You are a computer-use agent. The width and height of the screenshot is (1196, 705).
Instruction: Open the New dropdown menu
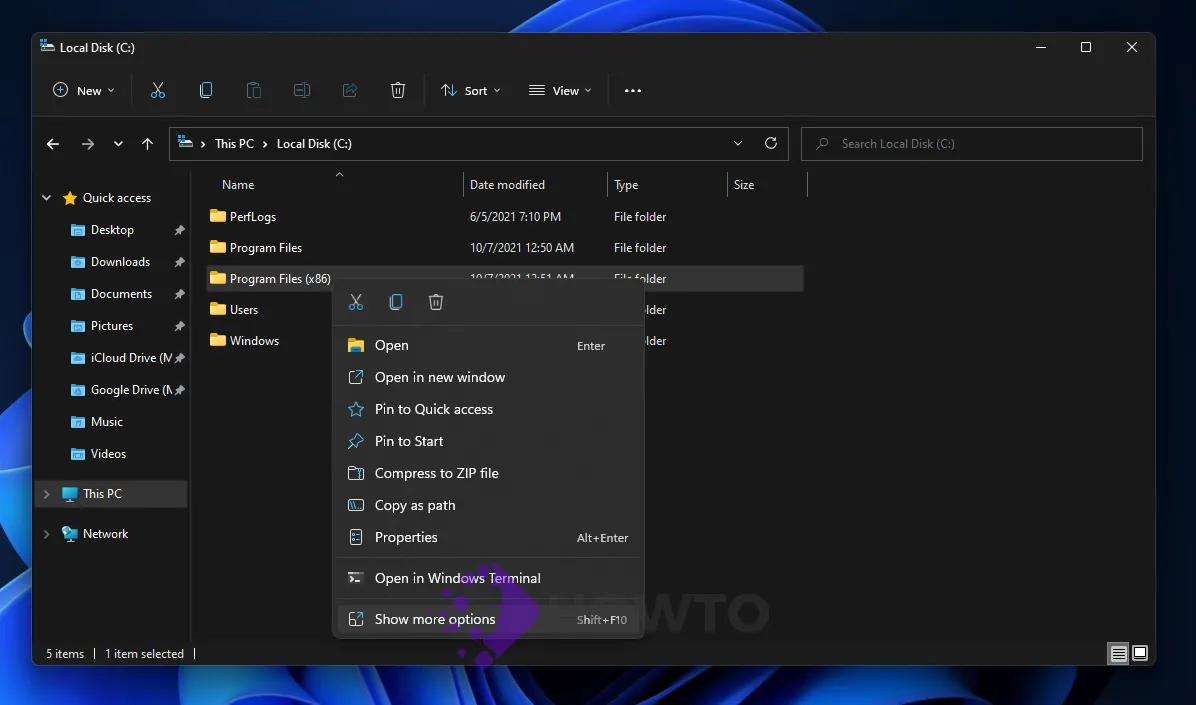click(x=84, y=90)
